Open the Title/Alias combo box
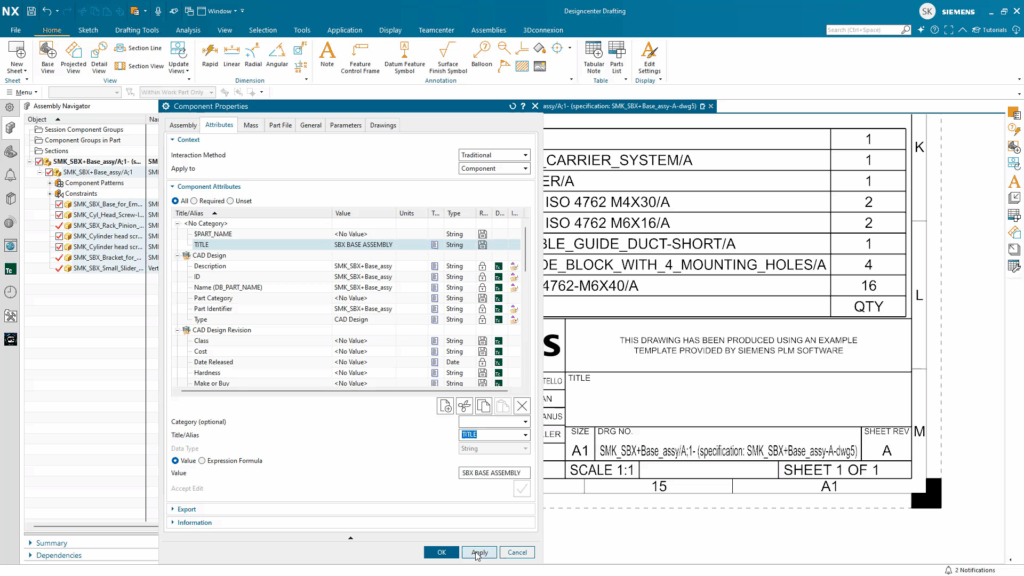 (494, 435)
